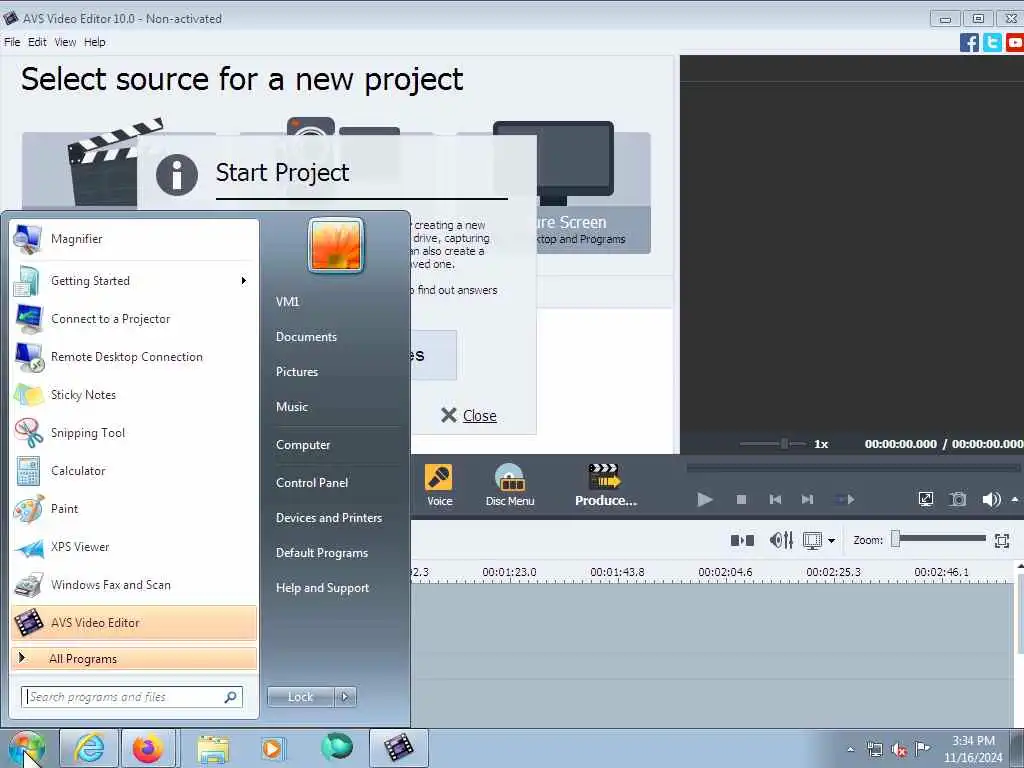The width and height of the screenshot is (1024, 768).
Task: Open the File menu
Action: click(12, 42)
